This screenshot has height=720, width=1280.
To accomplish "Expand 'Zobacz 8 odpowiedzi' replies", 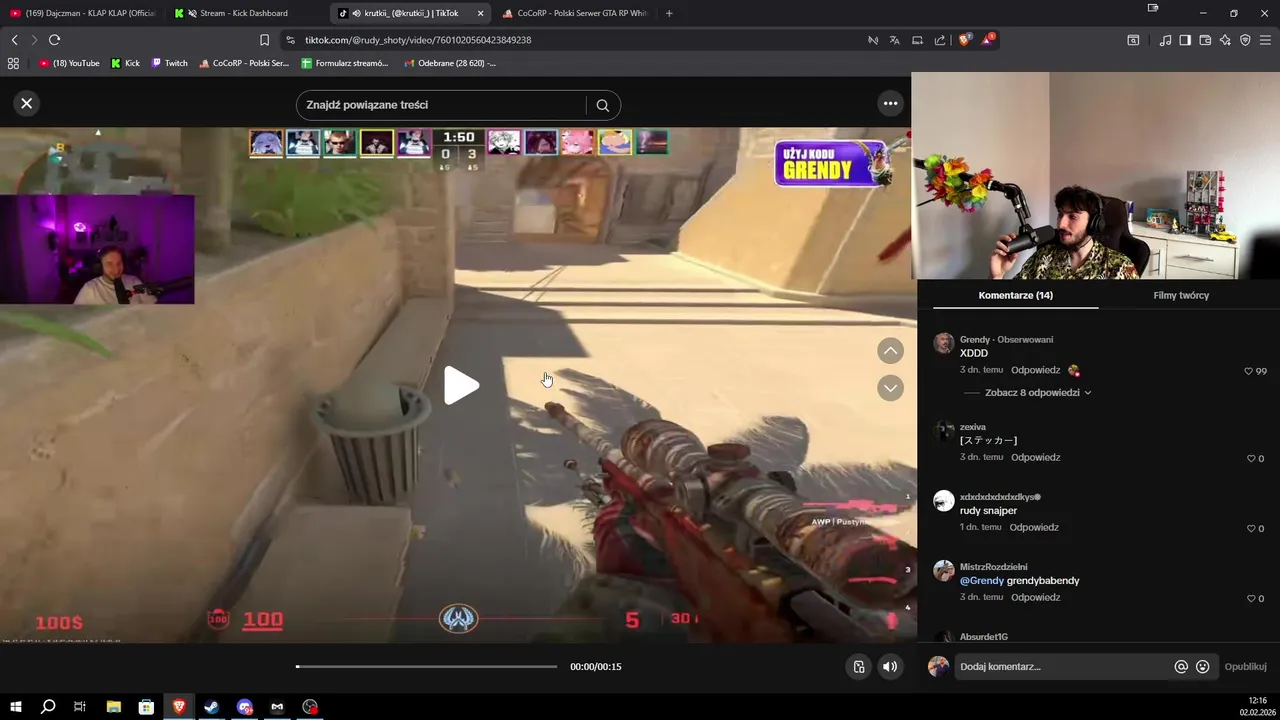I will point(1037,393).
